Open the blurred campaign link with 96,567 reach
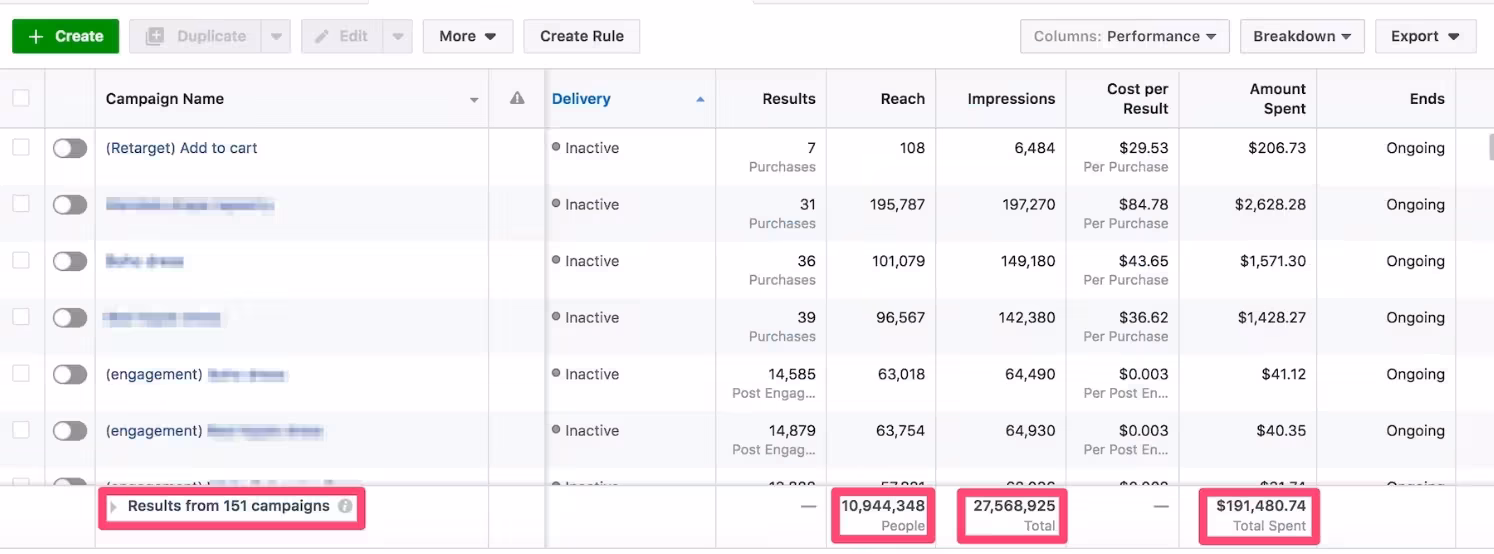 pos(162,318)
